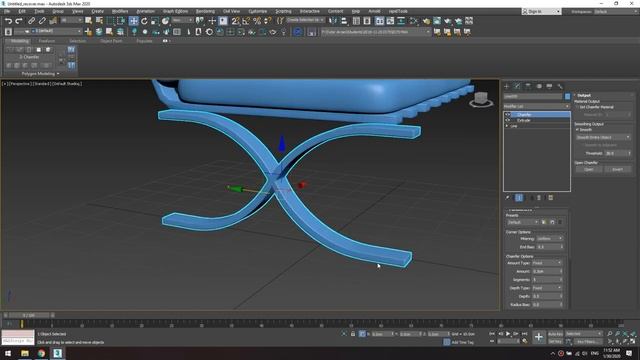Click the Invert button under Open Chamfer
Screen dimensions: 640x360
(x=618, y=169)
